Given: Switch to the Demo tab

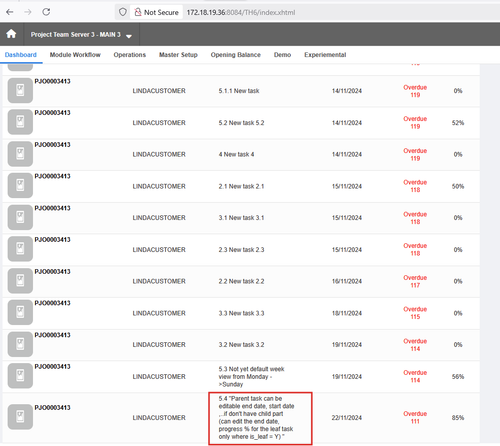Looking at the screenshot, I should point(282,55).
